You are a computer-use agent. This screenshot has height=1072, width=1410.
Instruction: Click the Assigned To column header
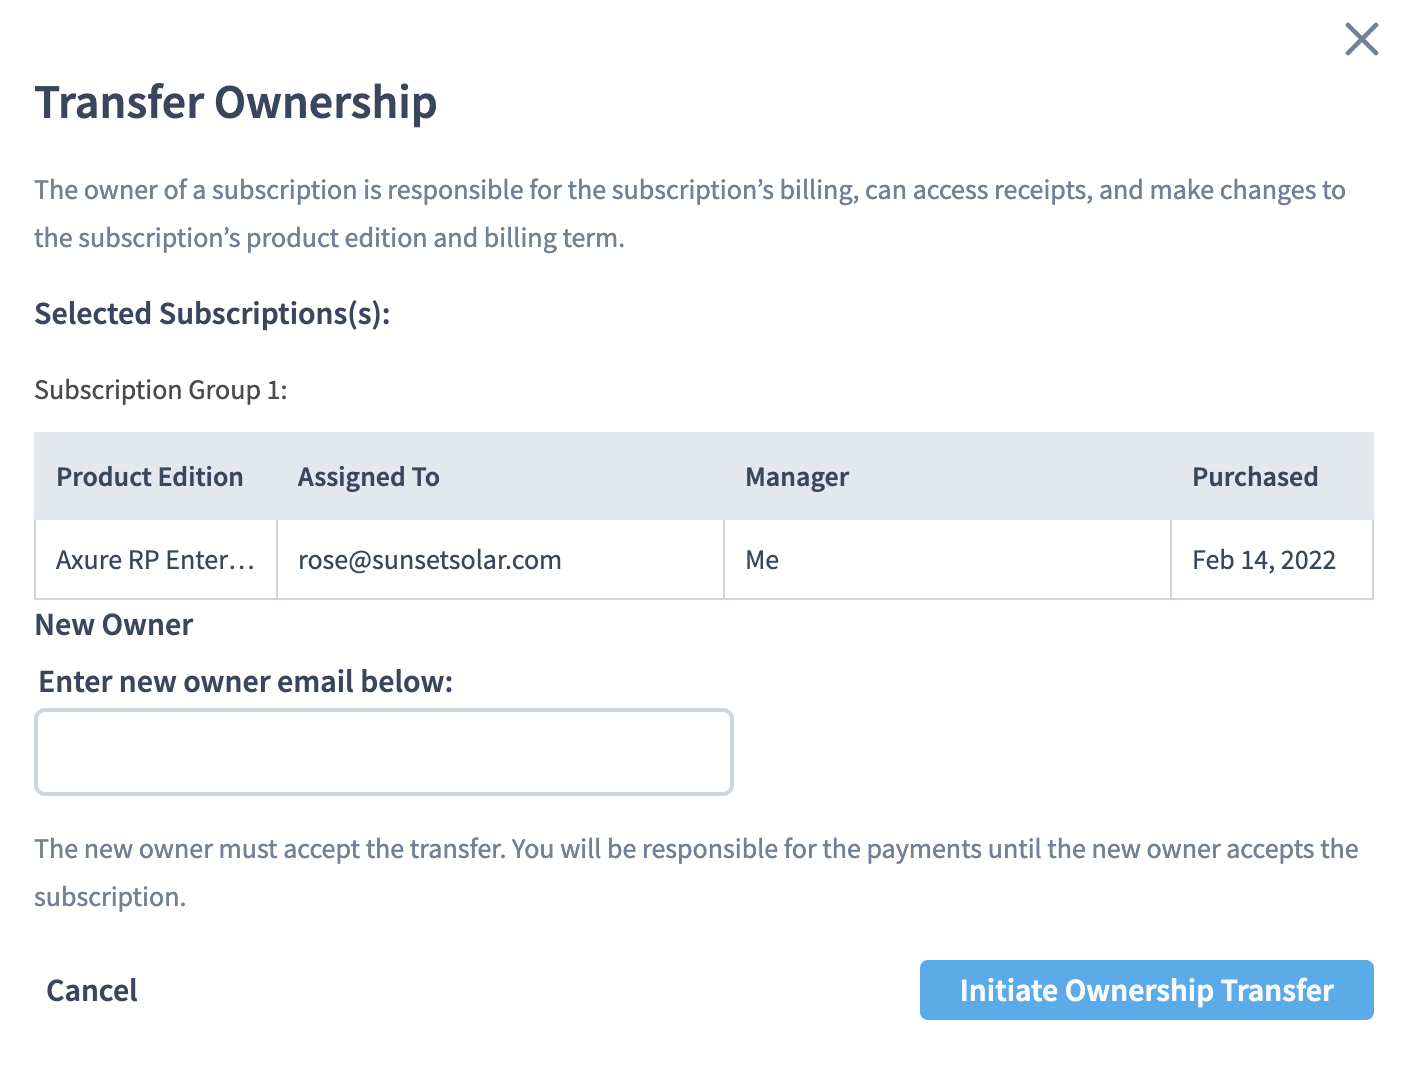pos(369,477)
